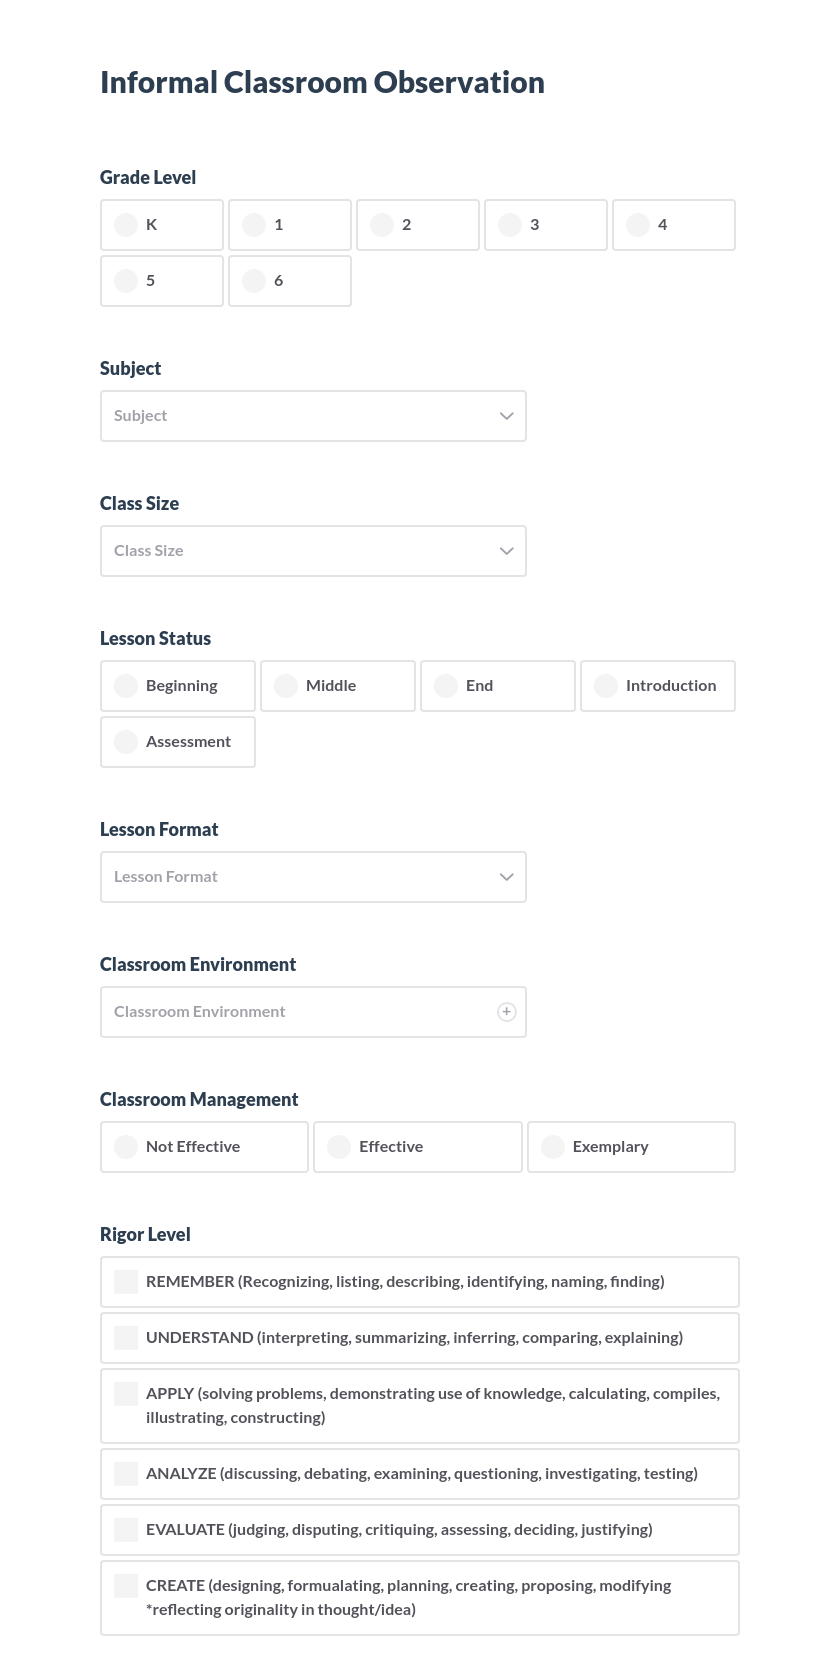The image size is (840, 1680).
Task: Click the plus icon in Classroom Environment
Action: point(507,1011)
